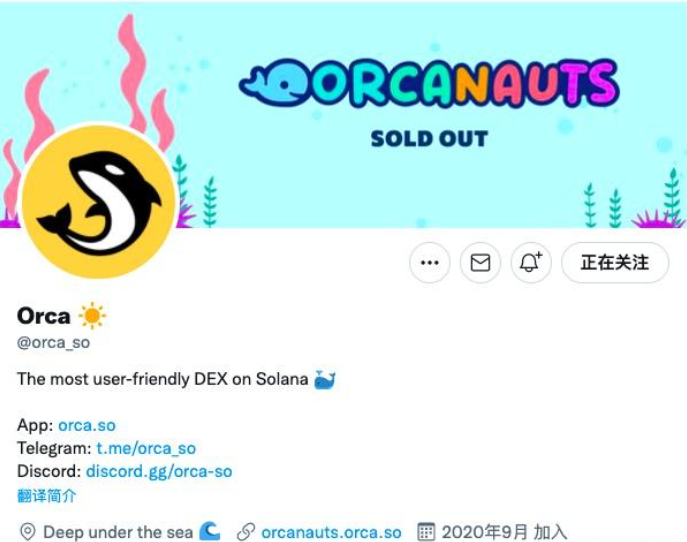Open the t.me/orca_so Telegram link
This screenshot has width=687, height=542.
[146, 448]
